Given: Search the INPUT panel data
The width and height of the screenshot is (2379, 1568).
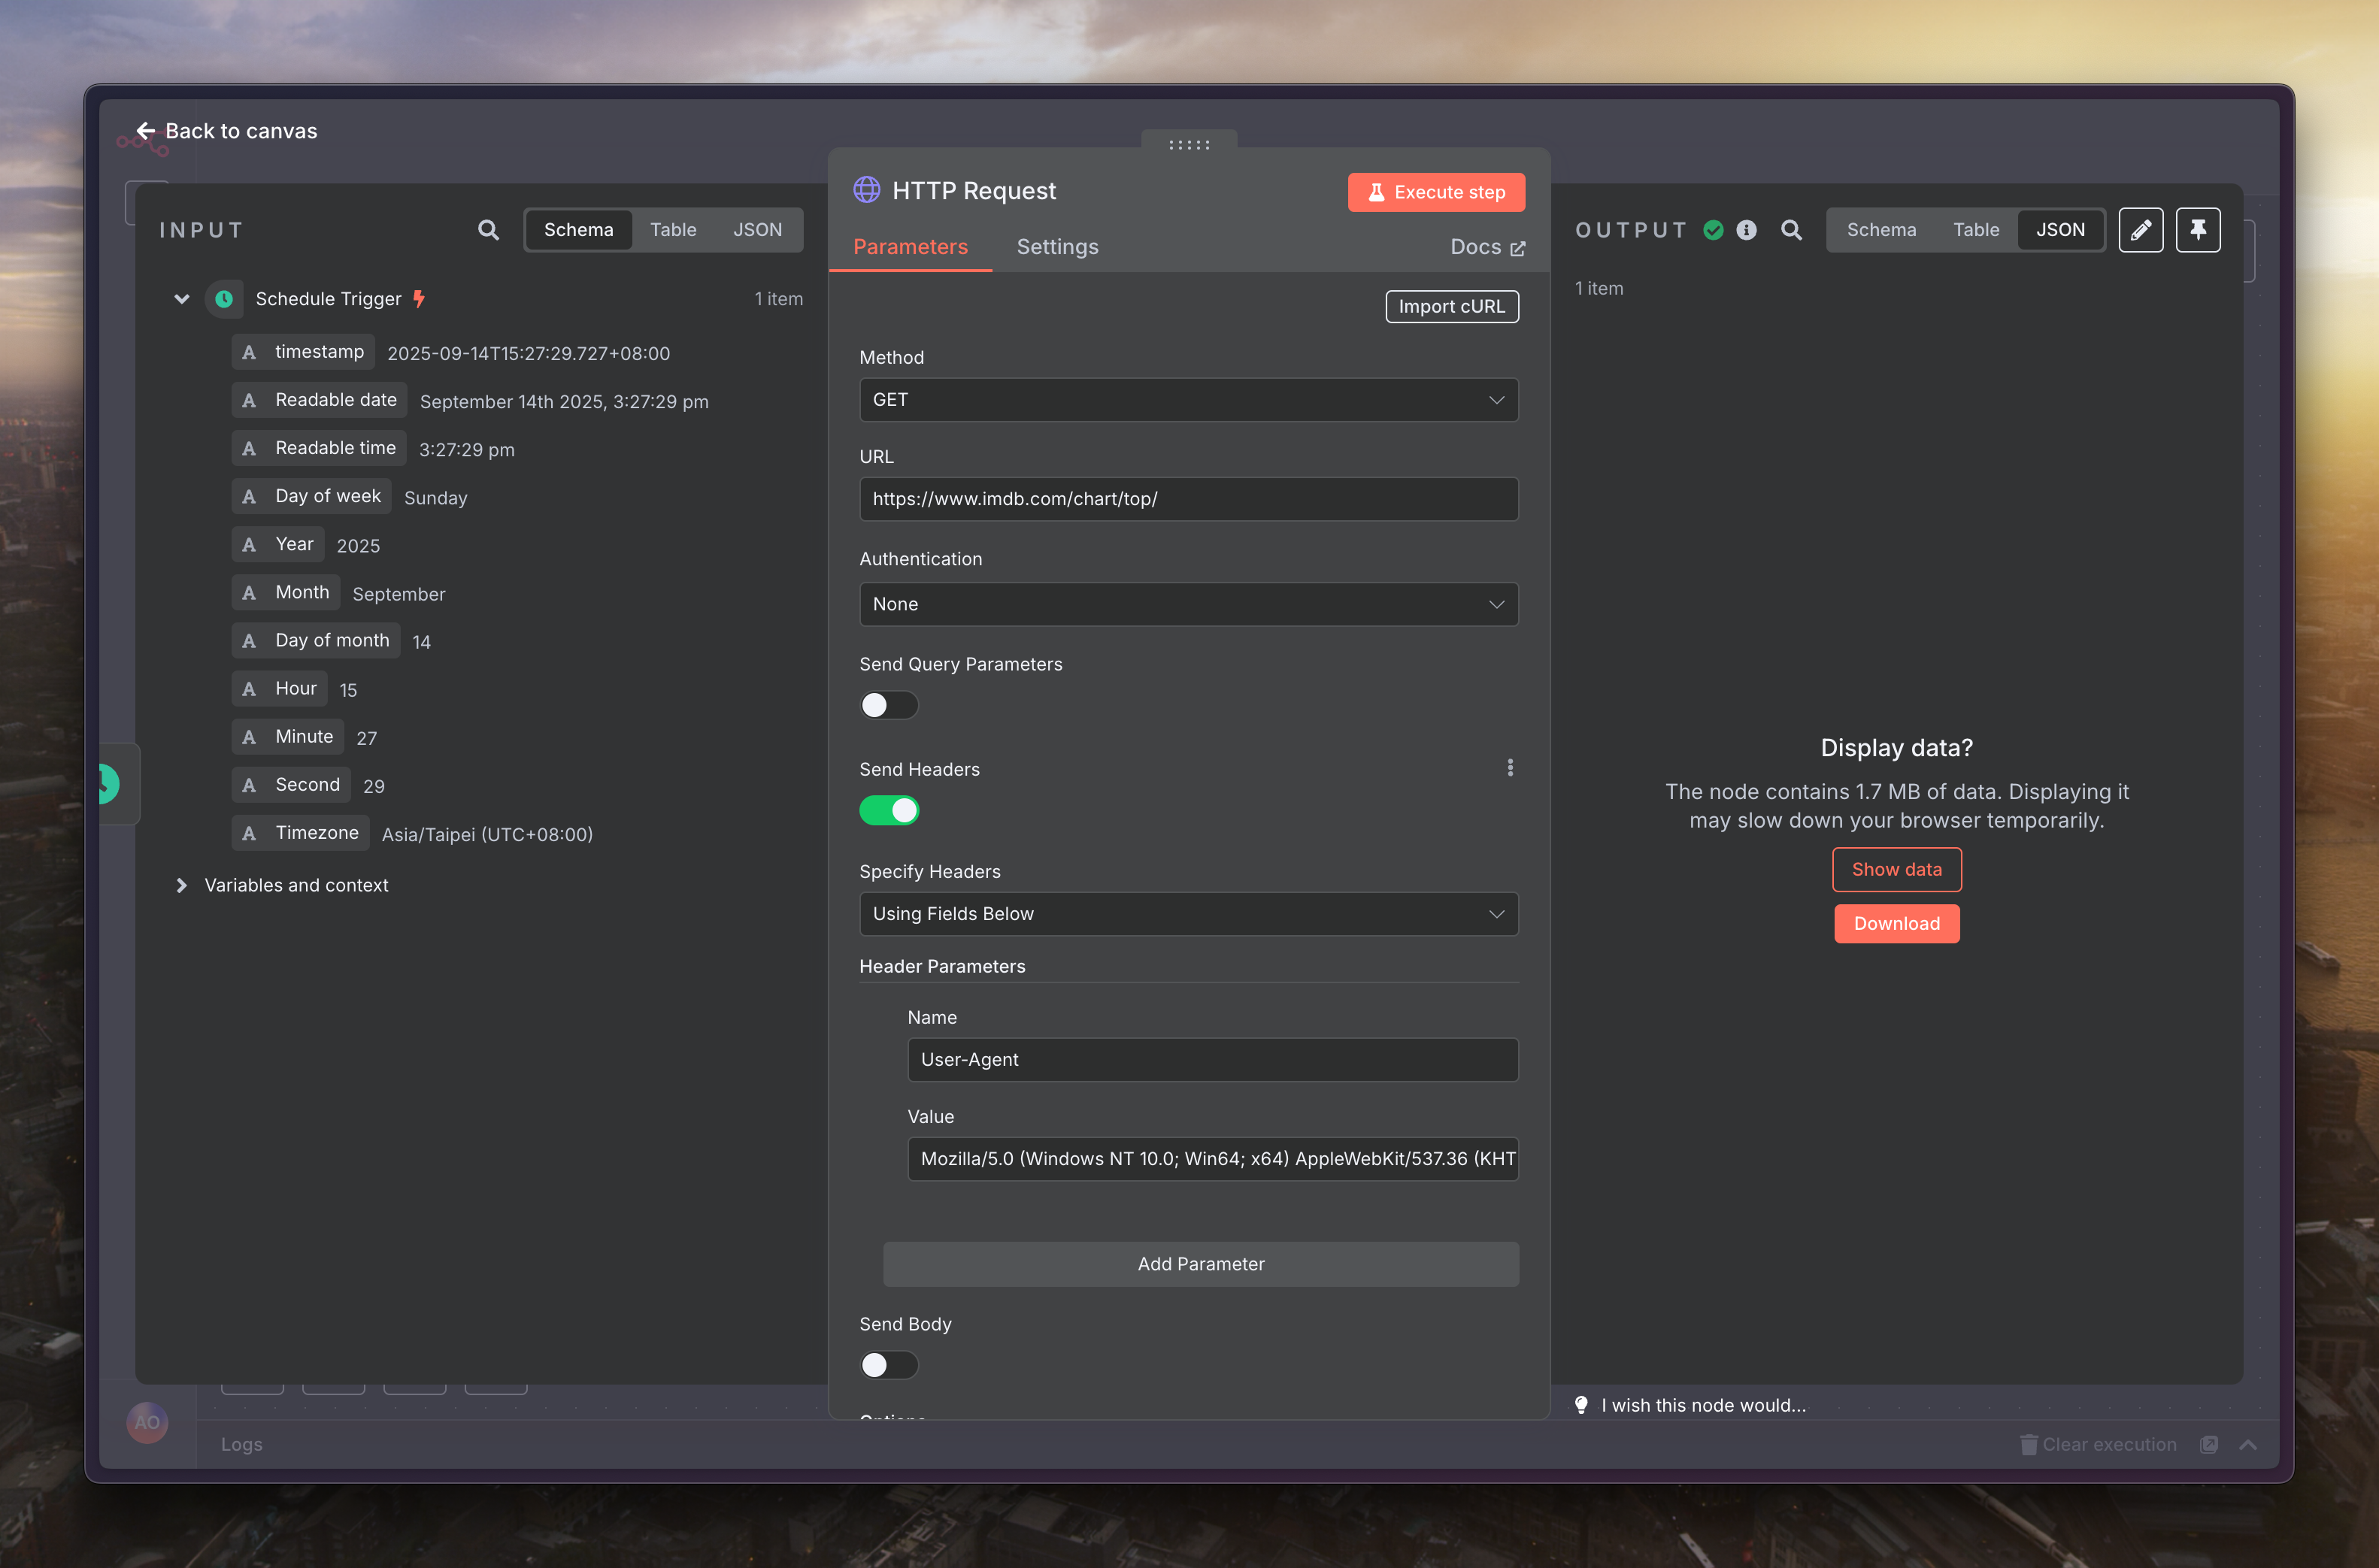Looking at the screenshot, I should click(x=488, y=230).
